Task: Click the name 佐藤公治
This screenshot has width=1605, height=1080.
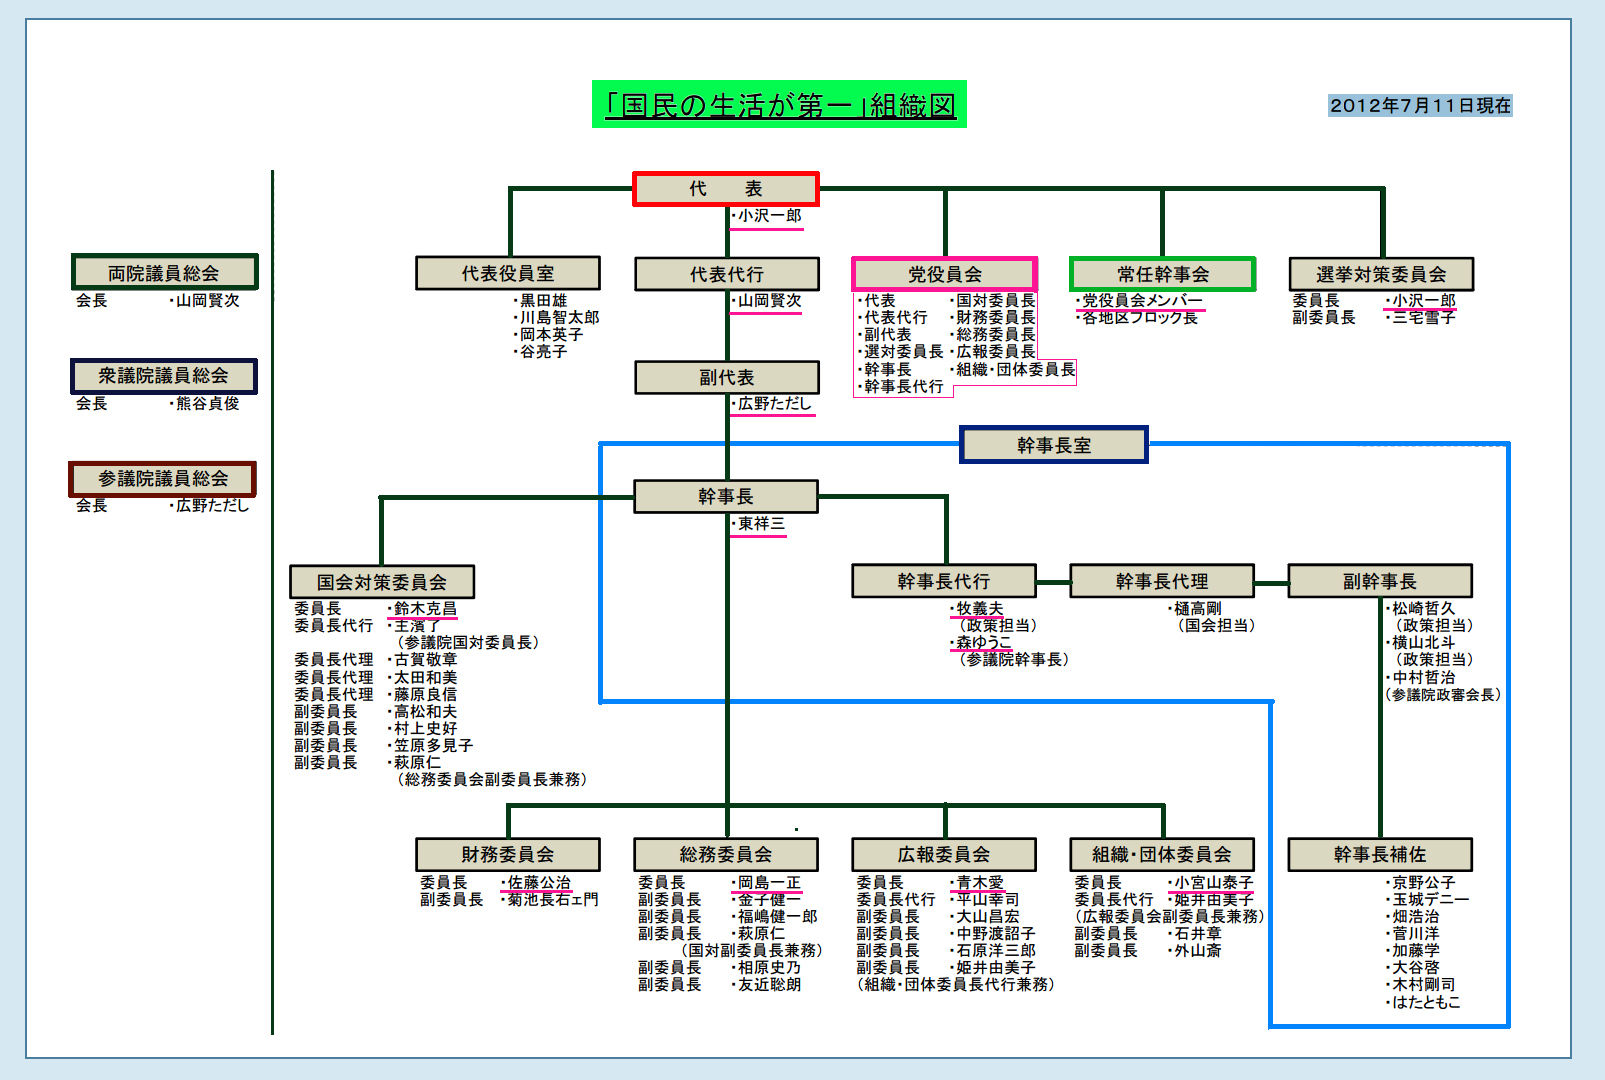Action: (539, 882)
